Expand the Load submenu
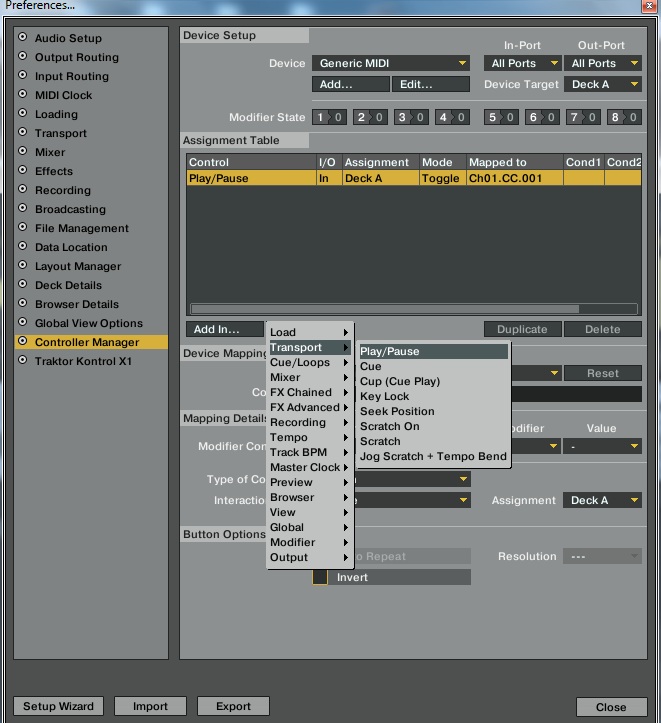 coord(309,332)
